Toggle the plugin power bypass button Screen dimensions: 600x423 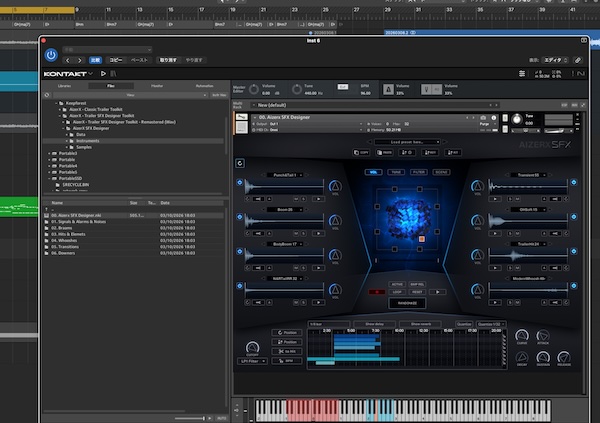(51, 55)
